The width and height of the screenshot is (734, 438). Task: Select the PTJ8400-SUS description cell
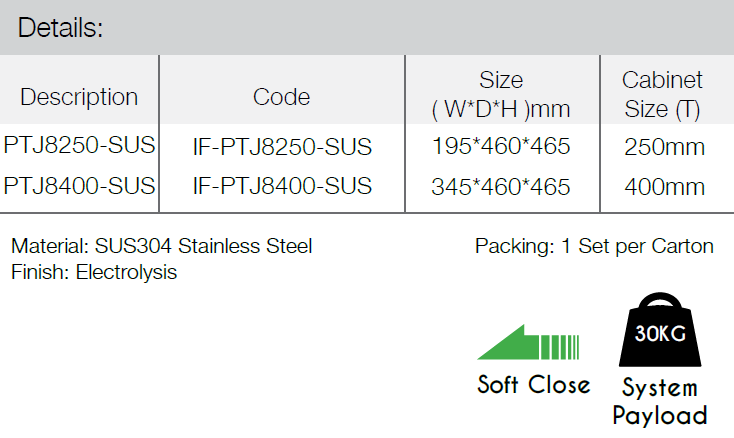79,186
